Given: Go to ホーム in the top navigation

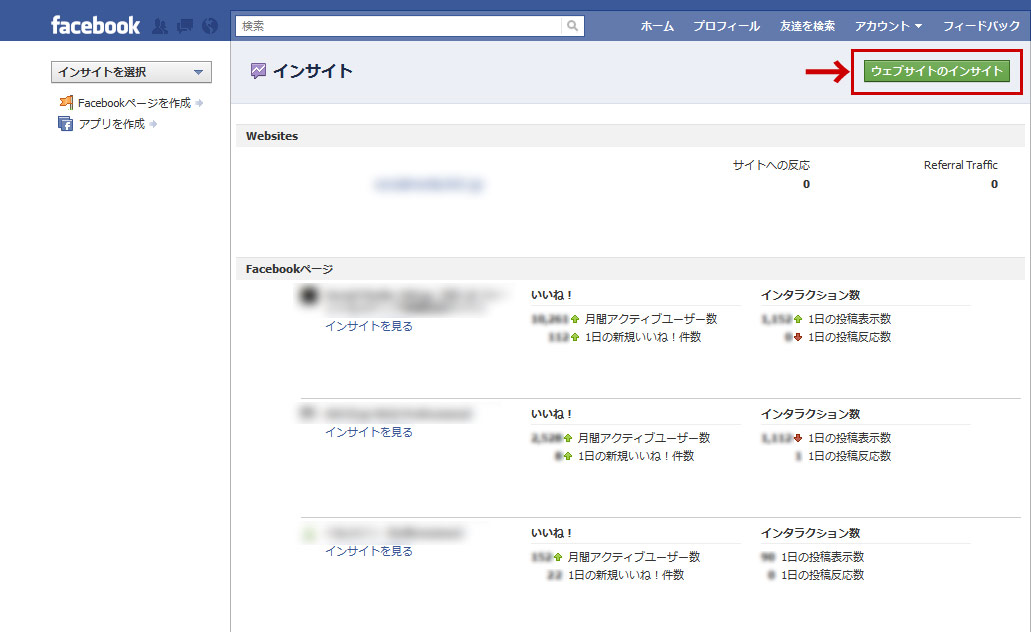Looking at the screenshot, I should pos(657,26).
